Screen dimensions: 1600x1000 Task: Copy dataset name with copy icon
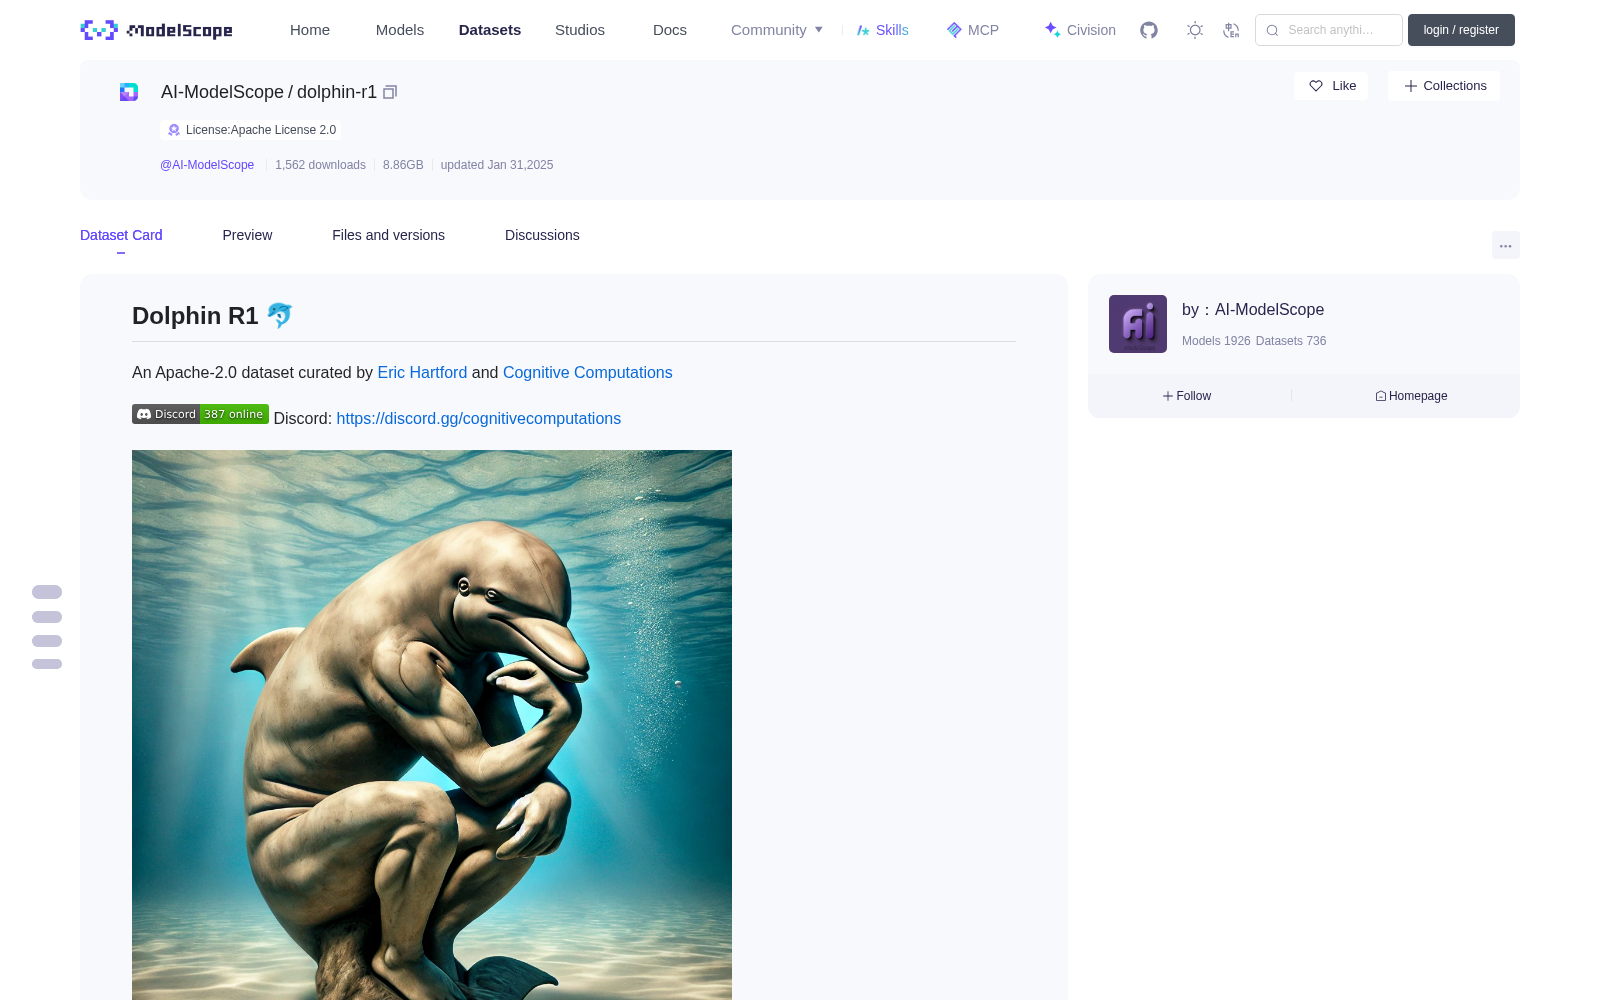tap(390, 92)
